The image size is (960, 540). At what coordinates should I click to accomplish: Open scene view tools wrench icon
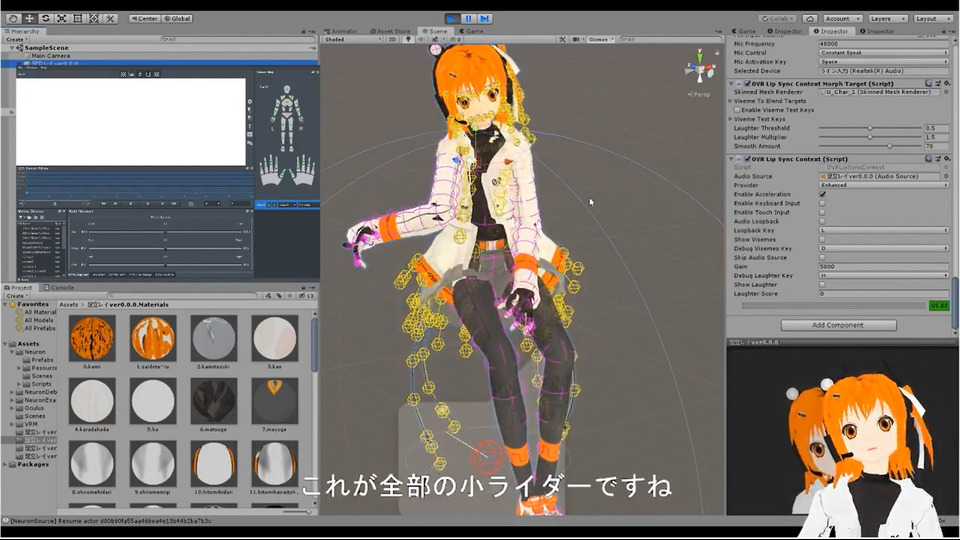562,39
